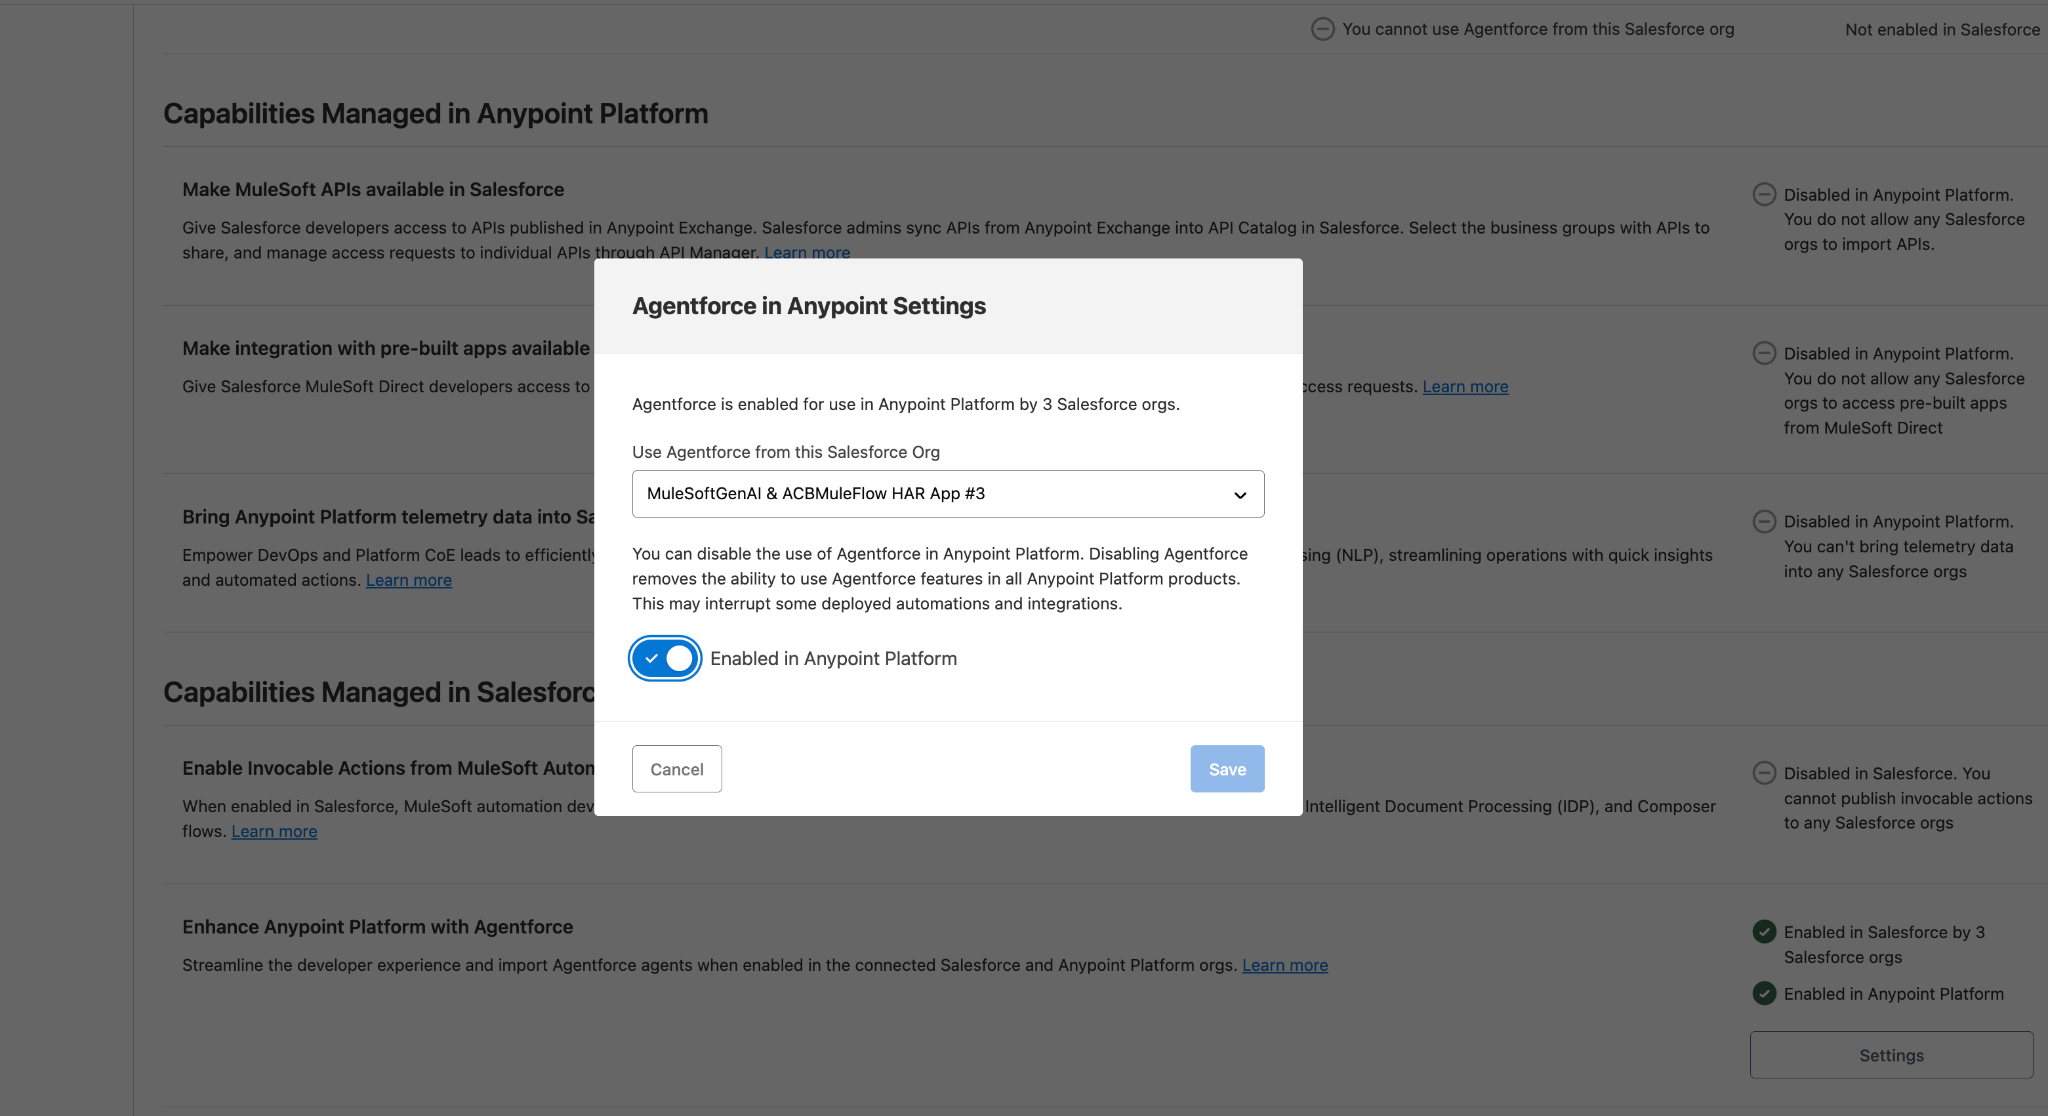The height and width of the screenshot is (1116, 2048).
Task: Click green check icon for Enabled in Salesforce
Action: pos(1765,932)
